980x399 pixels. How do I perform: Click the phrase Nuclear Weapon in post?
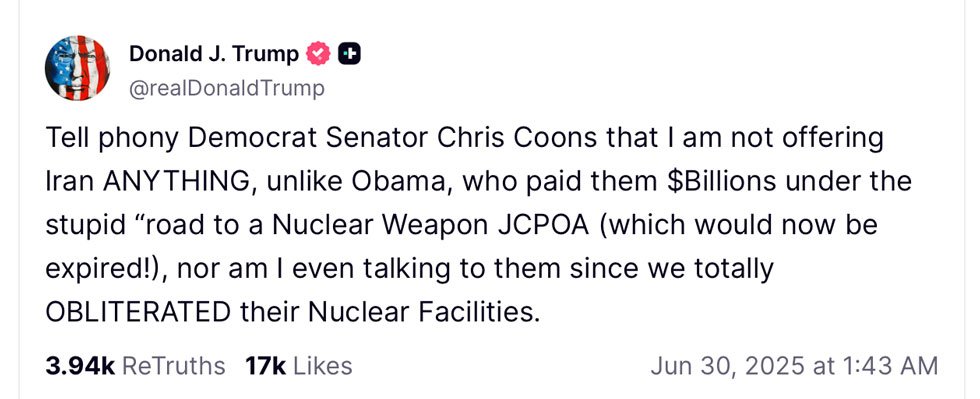point(372,225)
